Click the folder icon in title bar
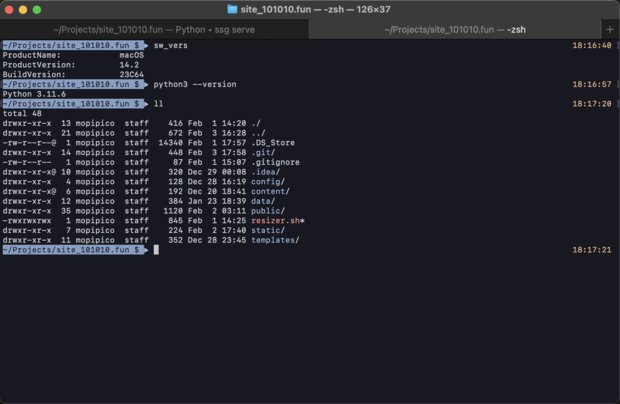 232,9
